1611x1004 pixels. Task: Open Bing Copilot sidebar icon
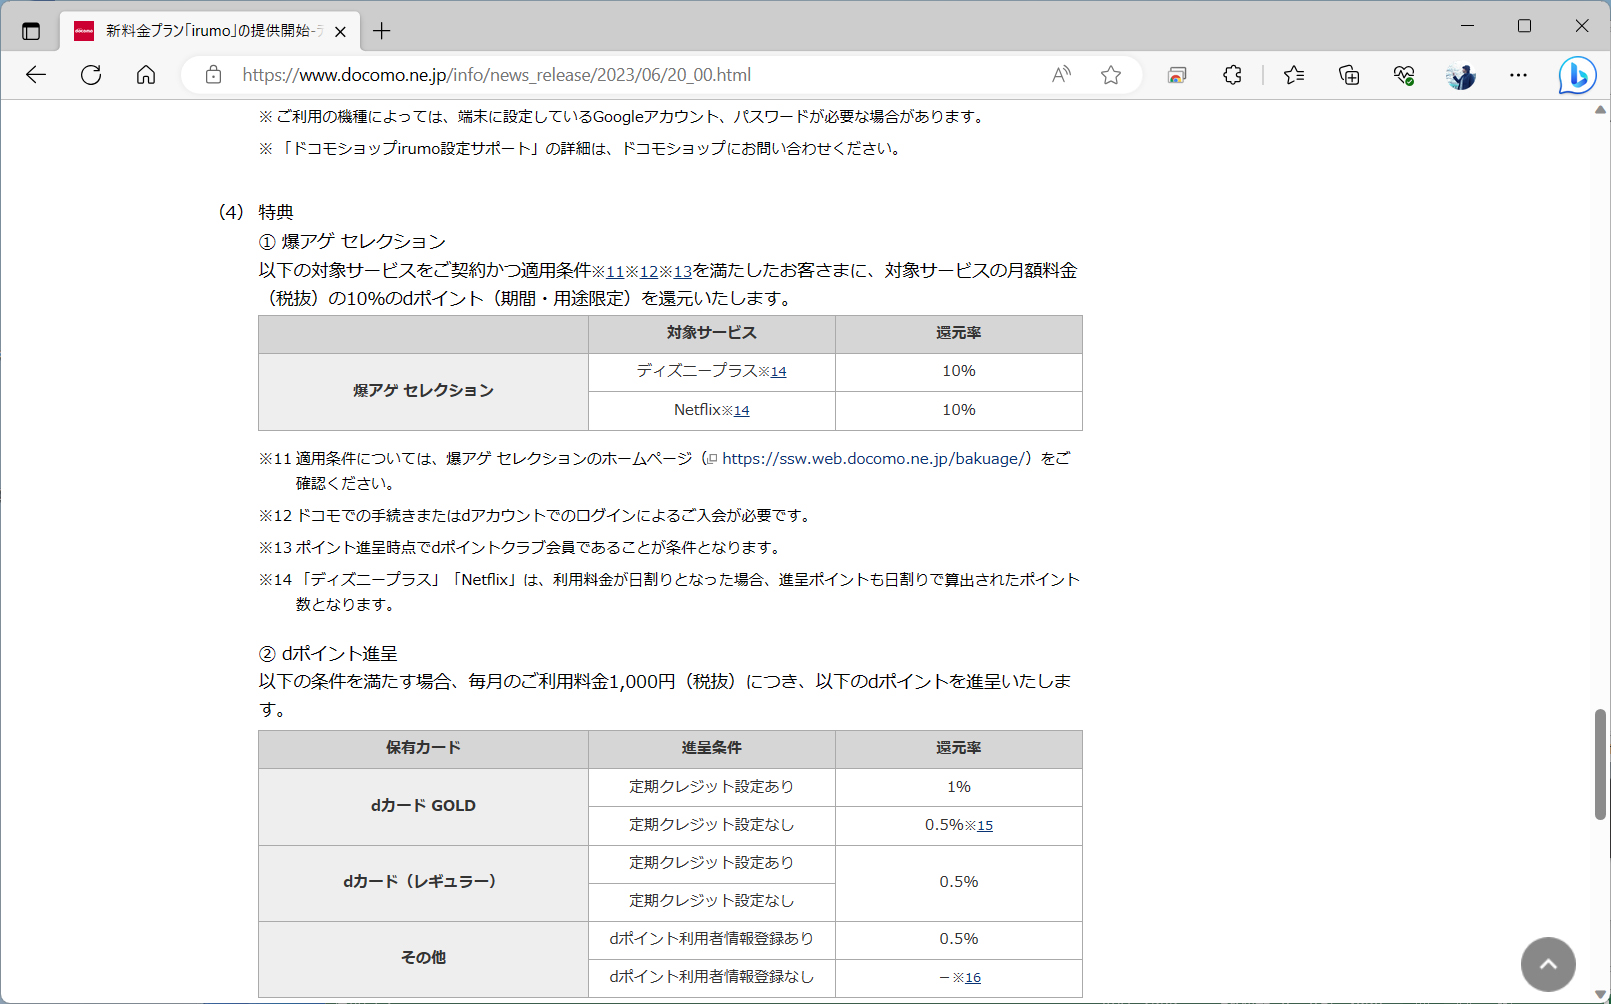coord(1576,74)
